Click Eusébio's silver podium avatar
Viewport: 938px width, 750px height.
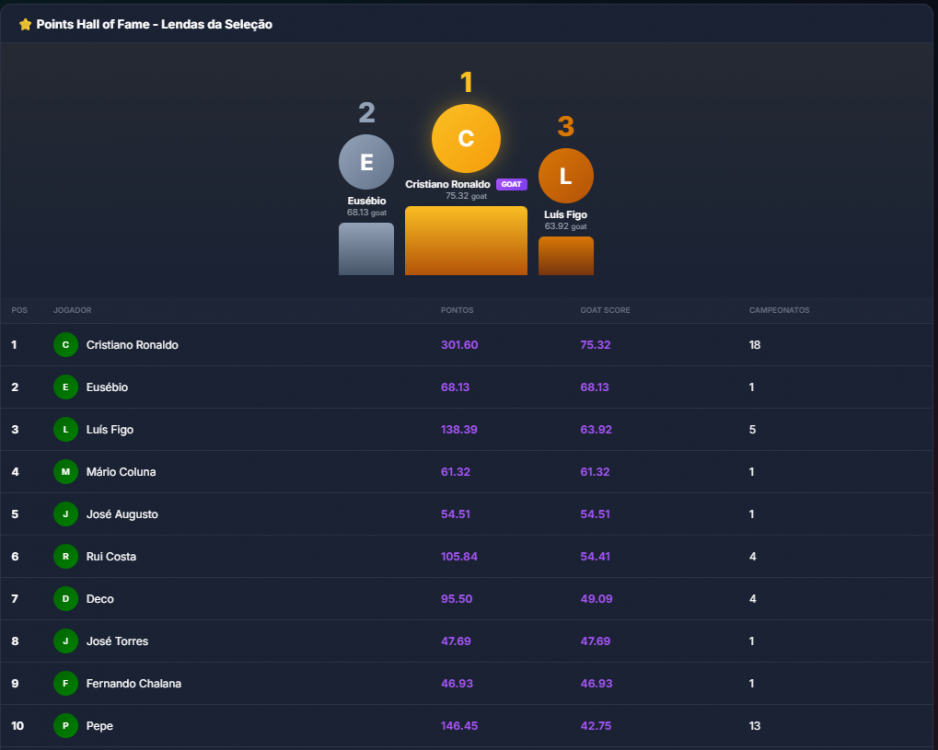point(366,162)
